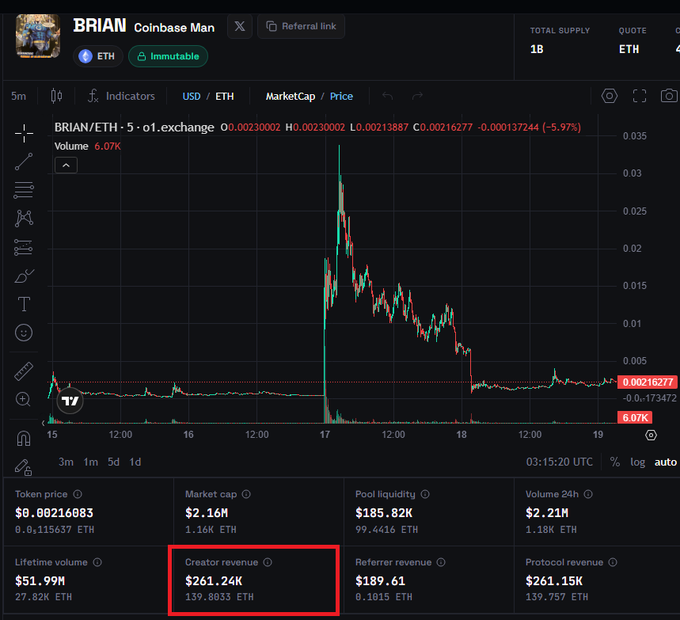Show info for Referrer revenue

pyautogui.click(x=441, y=562)
